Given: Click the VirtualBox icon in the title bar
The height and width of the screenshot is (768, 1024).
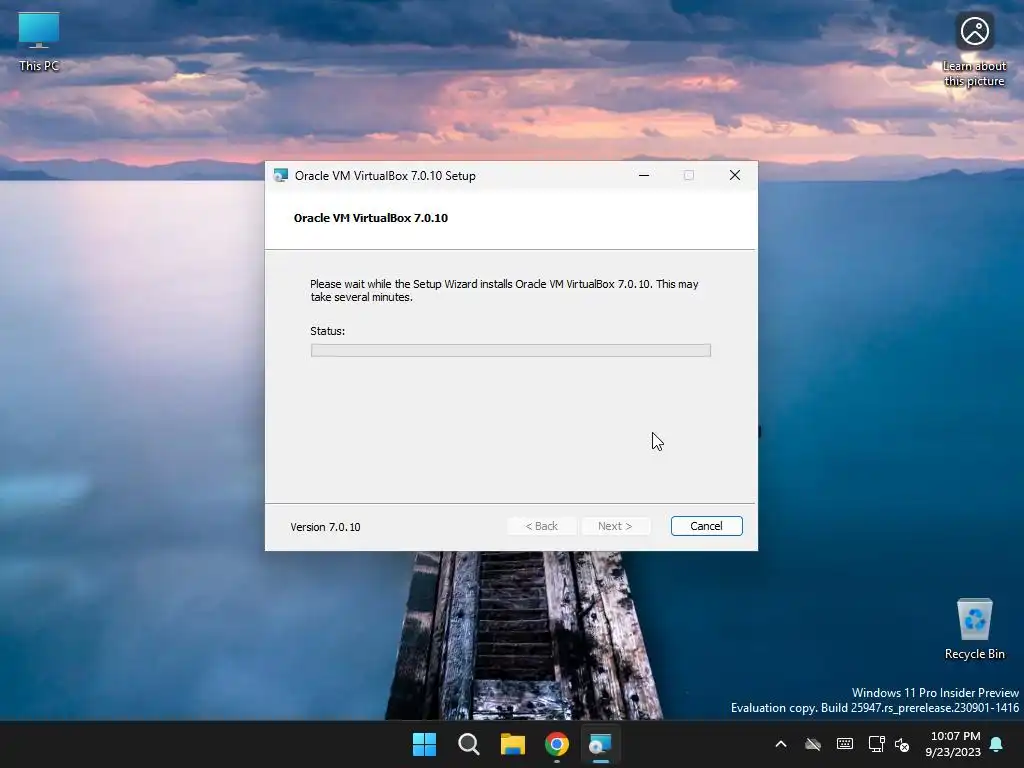Looking at the screenshot, I should pyautogui.click(x=281, y=175).
